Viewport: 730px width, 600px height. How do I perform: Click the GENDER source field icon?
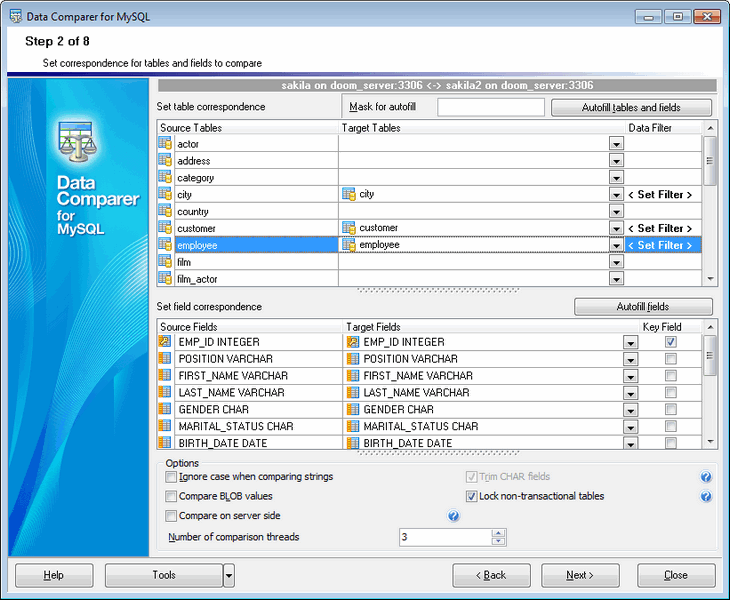(x=165, y=409)
